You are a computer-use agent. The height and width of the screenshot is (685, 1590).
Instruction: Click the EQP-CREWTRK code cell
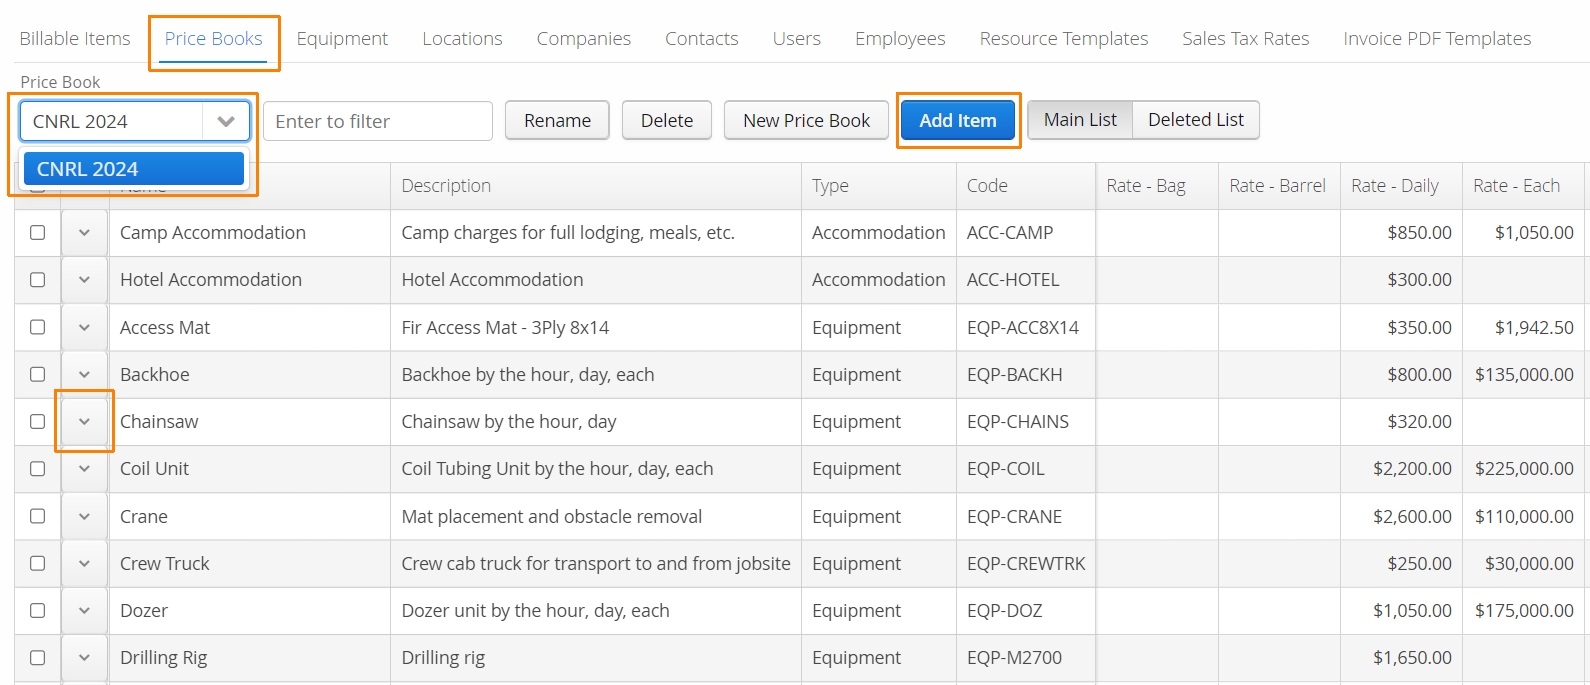coord(1026,563)
